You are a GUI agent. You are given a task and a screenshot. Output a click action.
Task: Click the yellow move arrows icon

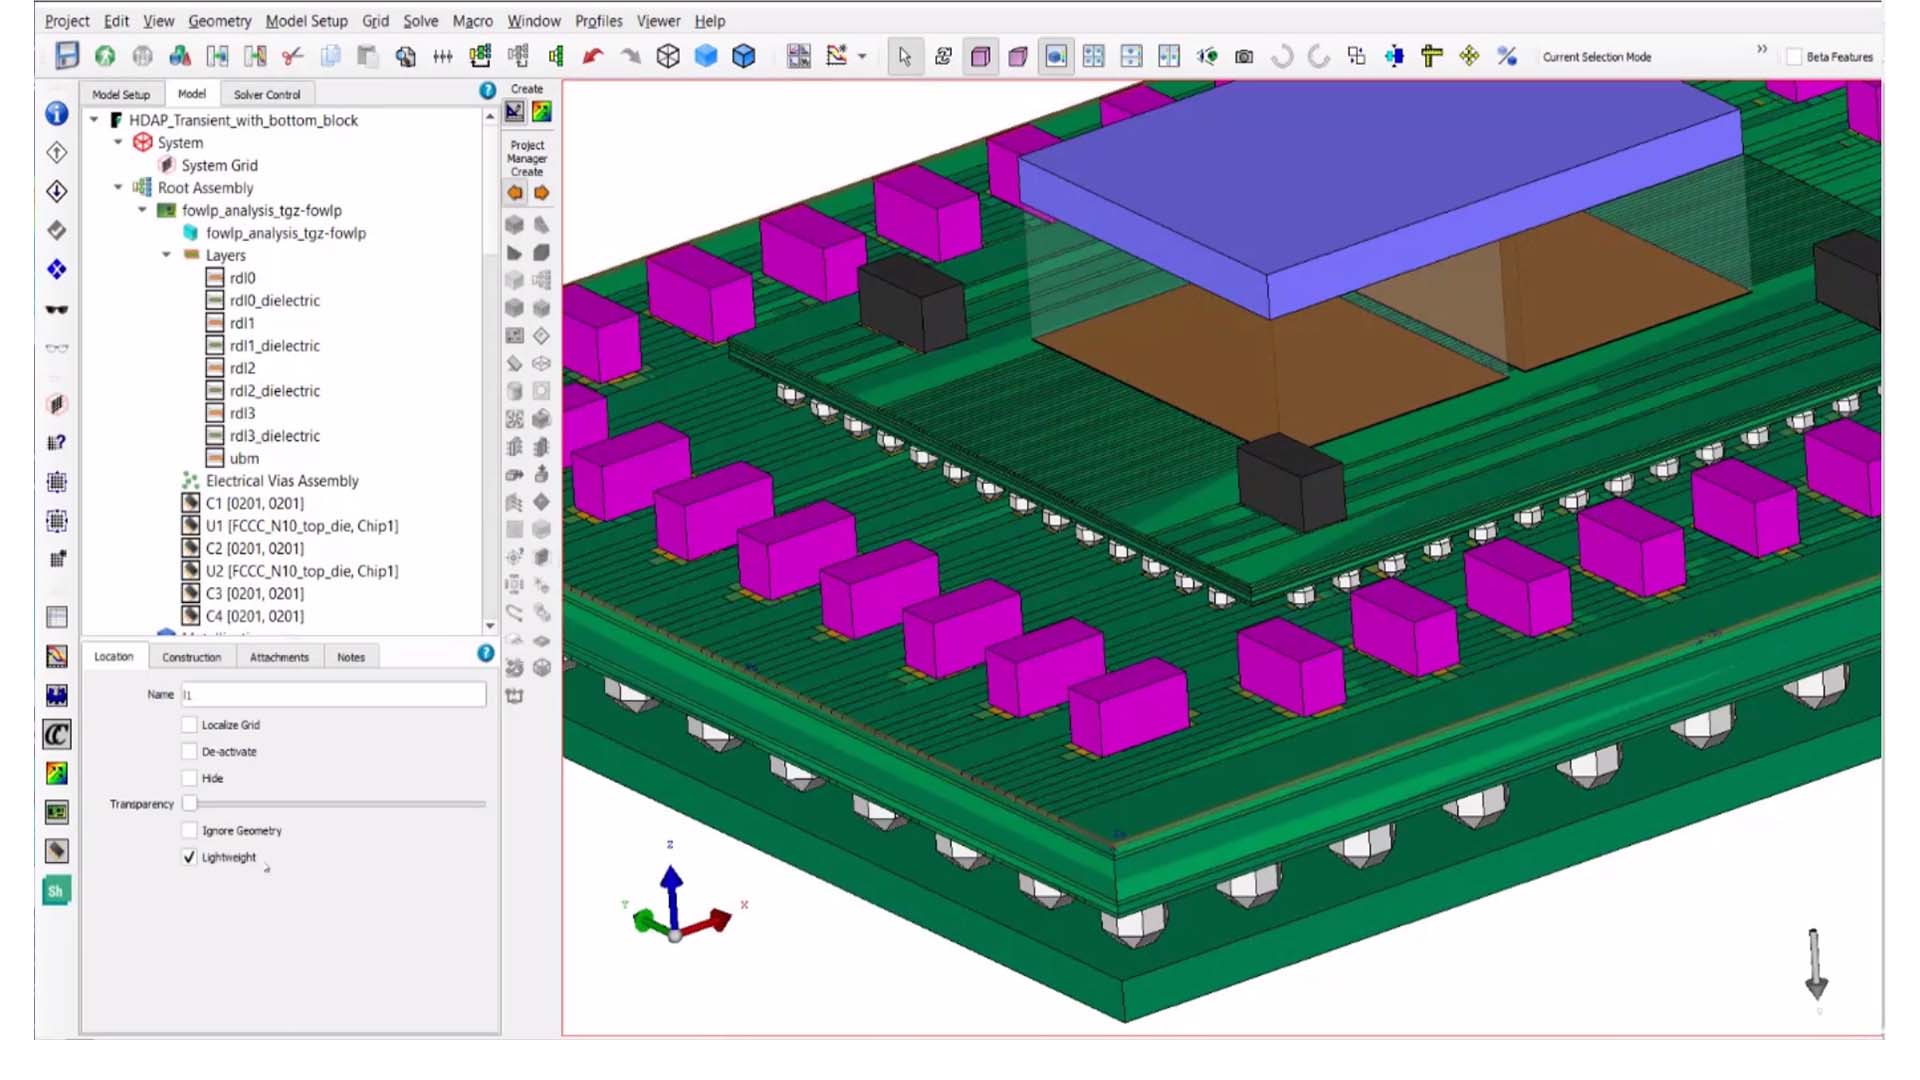pos(1469,57)
